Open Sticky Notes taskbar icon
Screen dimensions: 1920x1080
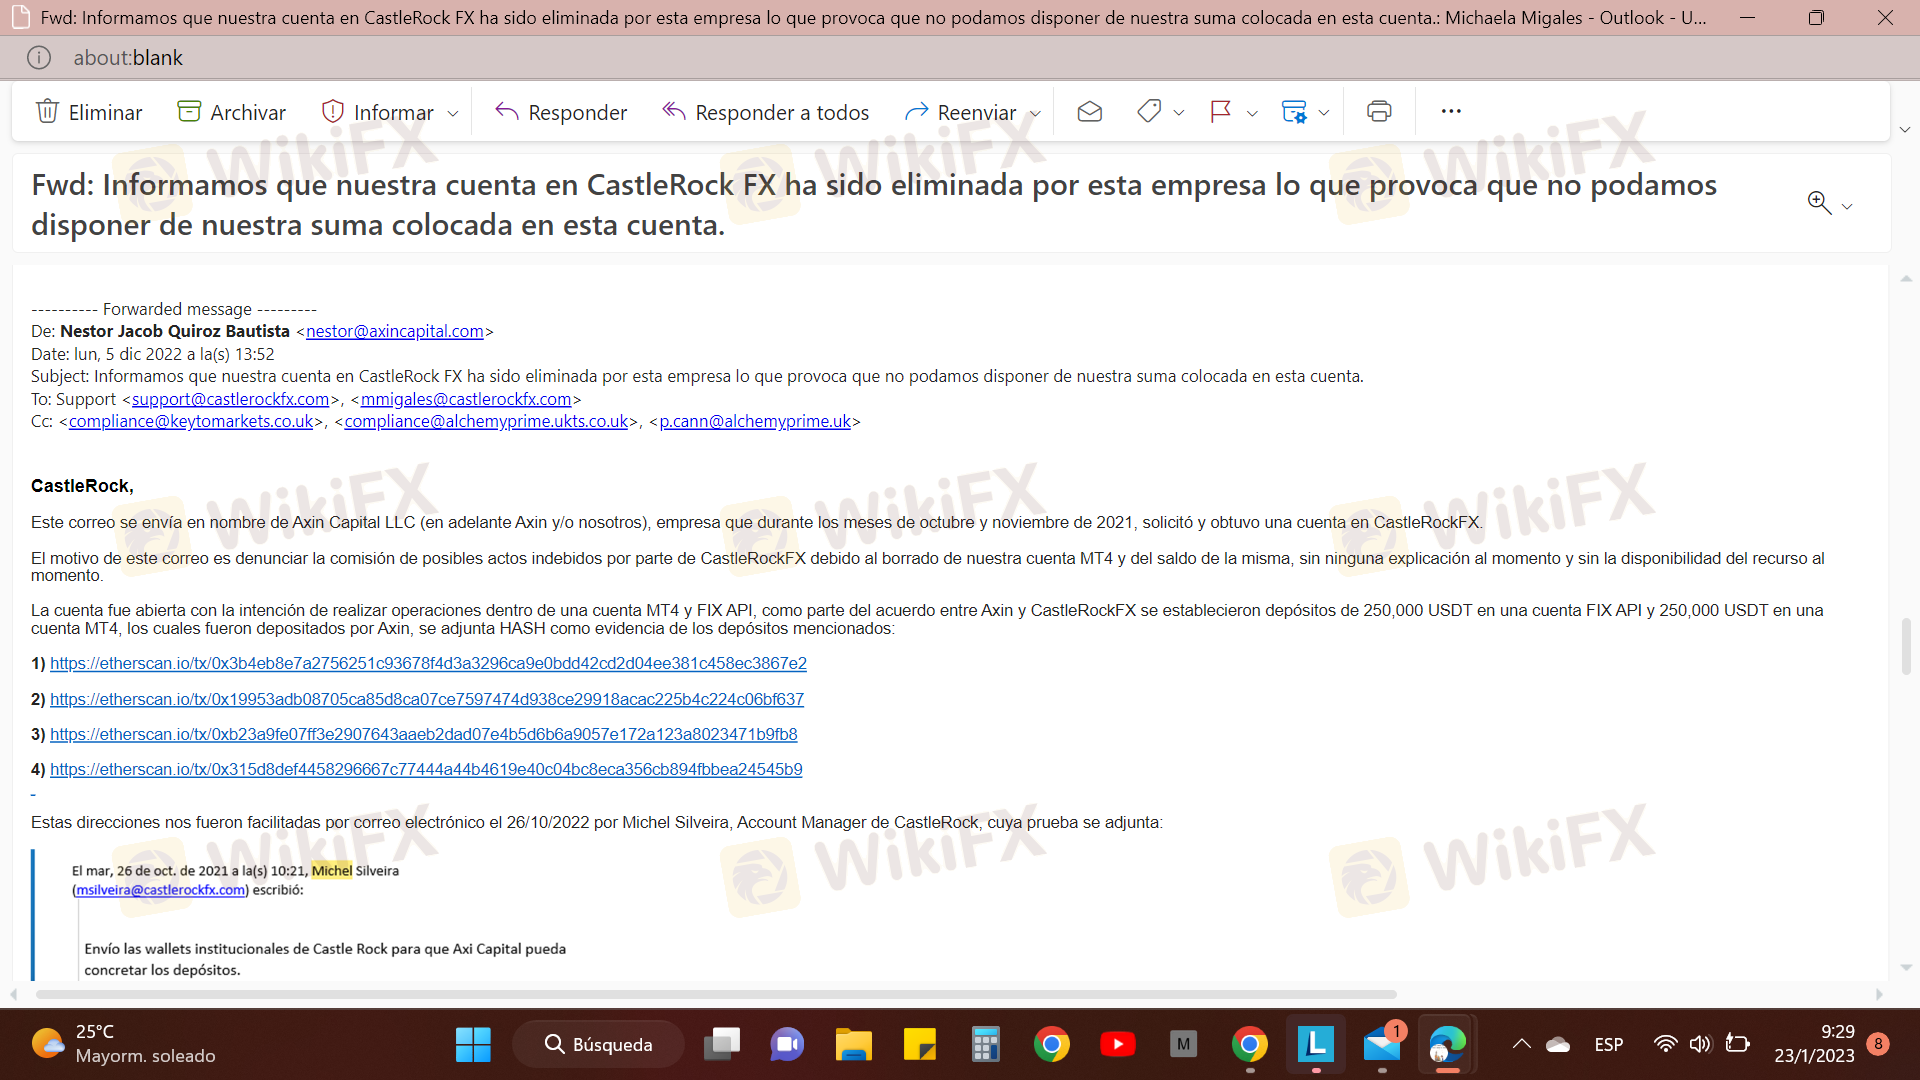click(919, 1044)
